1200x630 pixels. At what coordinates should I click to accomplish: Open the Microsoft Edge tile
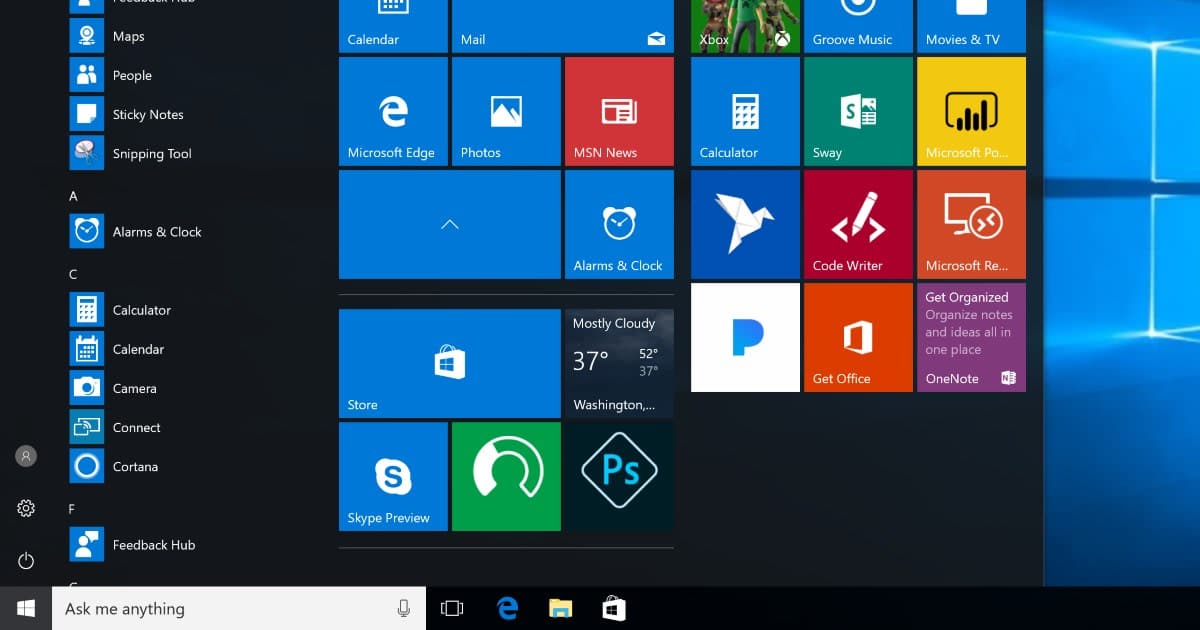393,111
